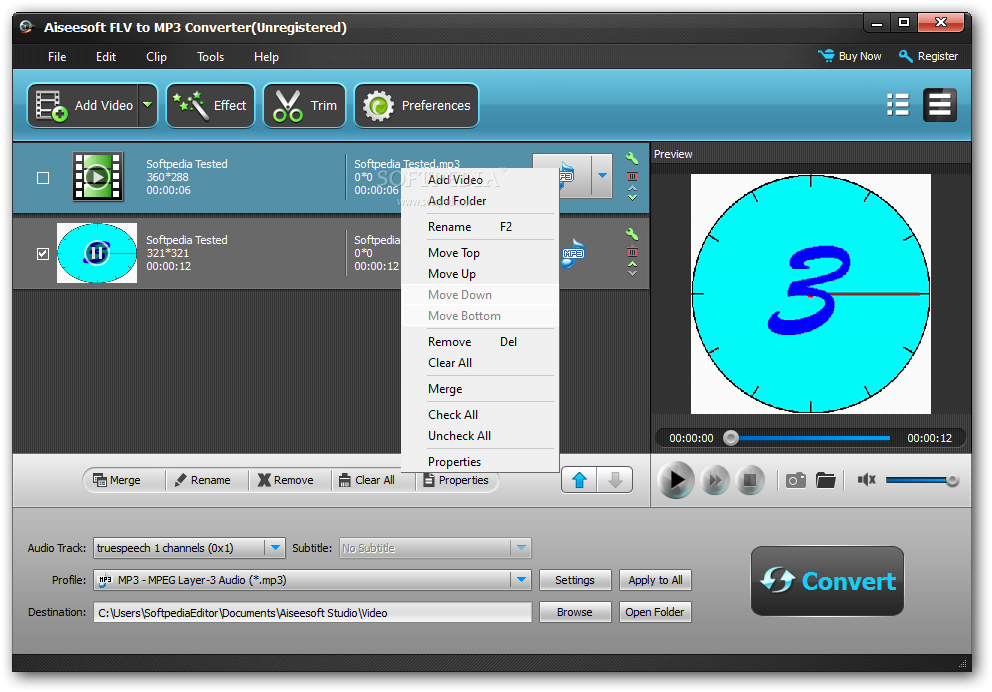The width and height of the screenshot is (992, 692).
Task: Click the Rename button below the list
Action: [202, 480]
